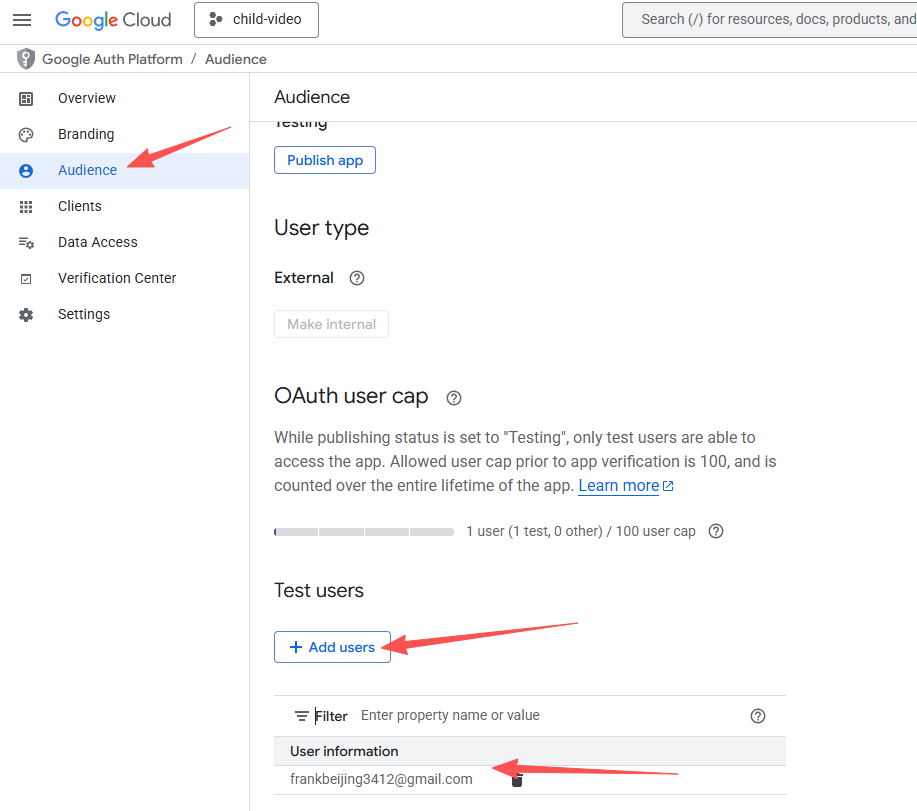Click the Publish app button

coord(325,160)
